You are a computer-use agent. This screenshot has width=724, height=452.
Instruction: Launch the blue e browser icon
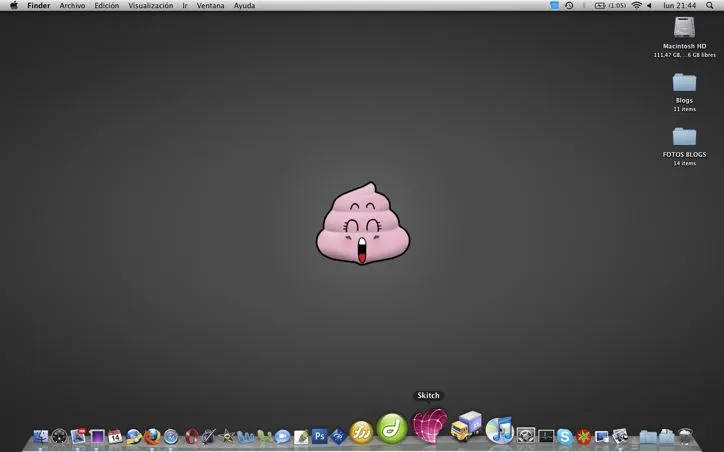(133, 436)
